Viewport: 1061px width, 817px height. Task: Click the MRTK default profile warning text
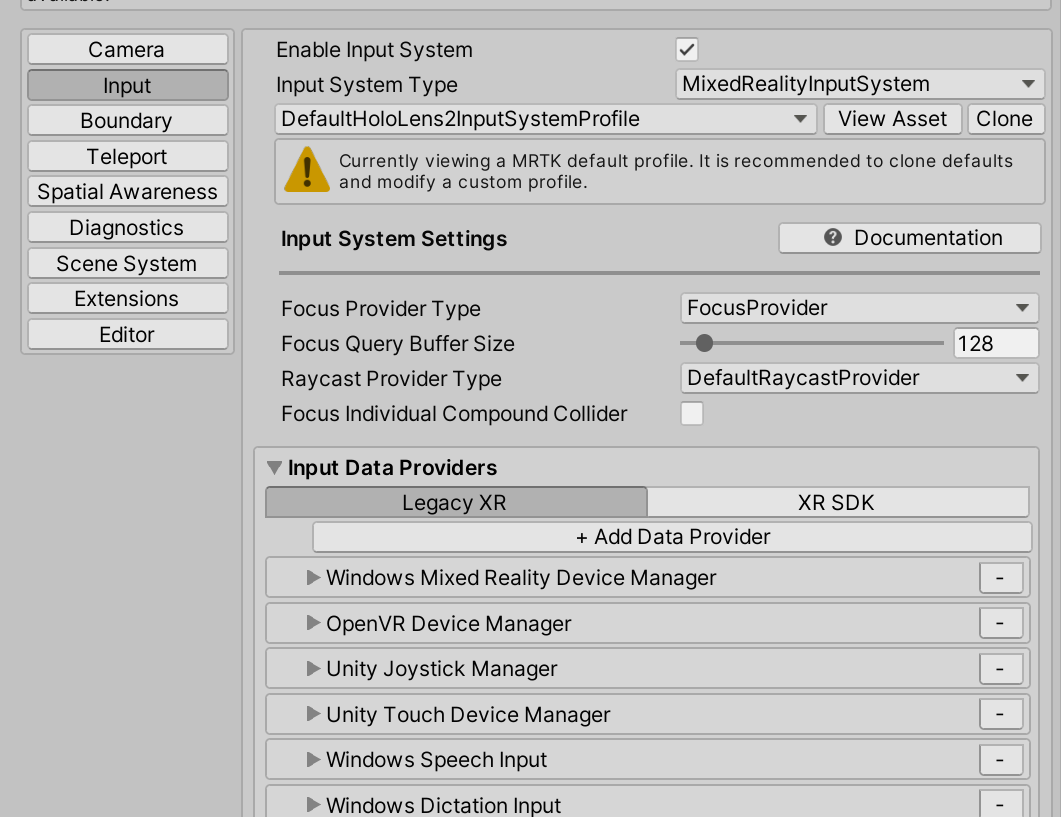675,171
